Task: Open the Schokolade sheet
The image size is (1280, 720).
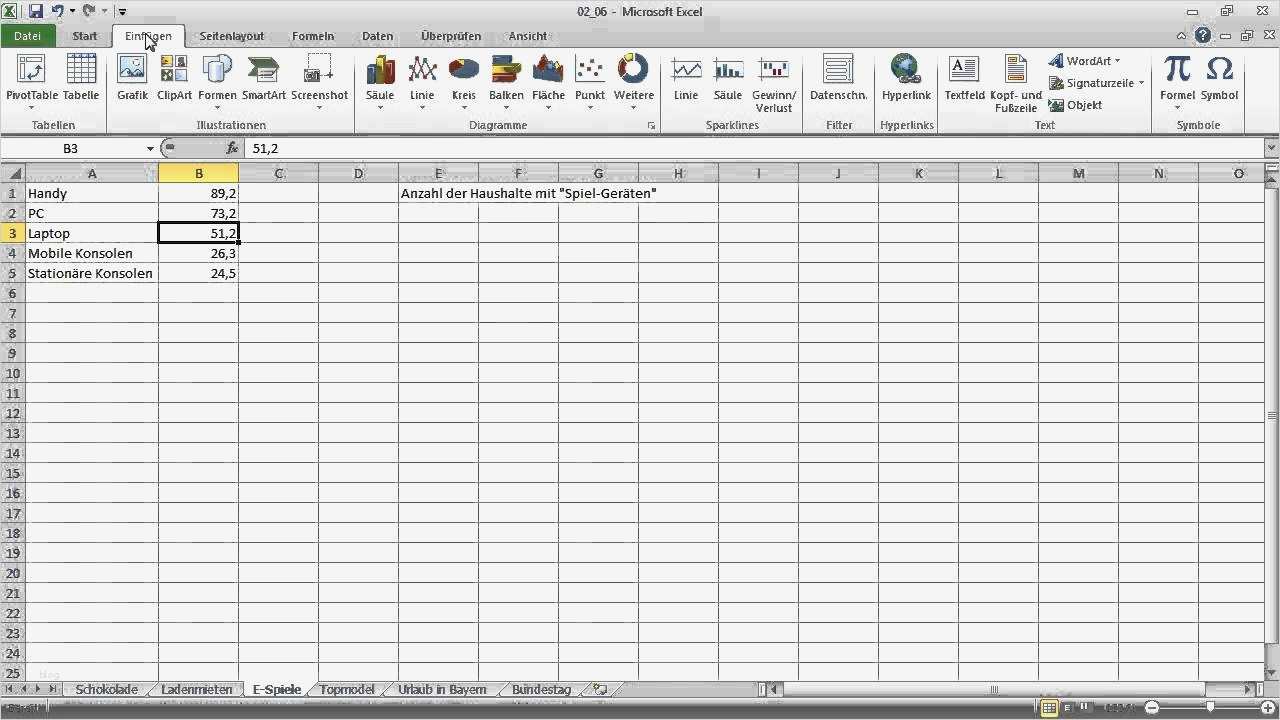Action: [109, 689]
